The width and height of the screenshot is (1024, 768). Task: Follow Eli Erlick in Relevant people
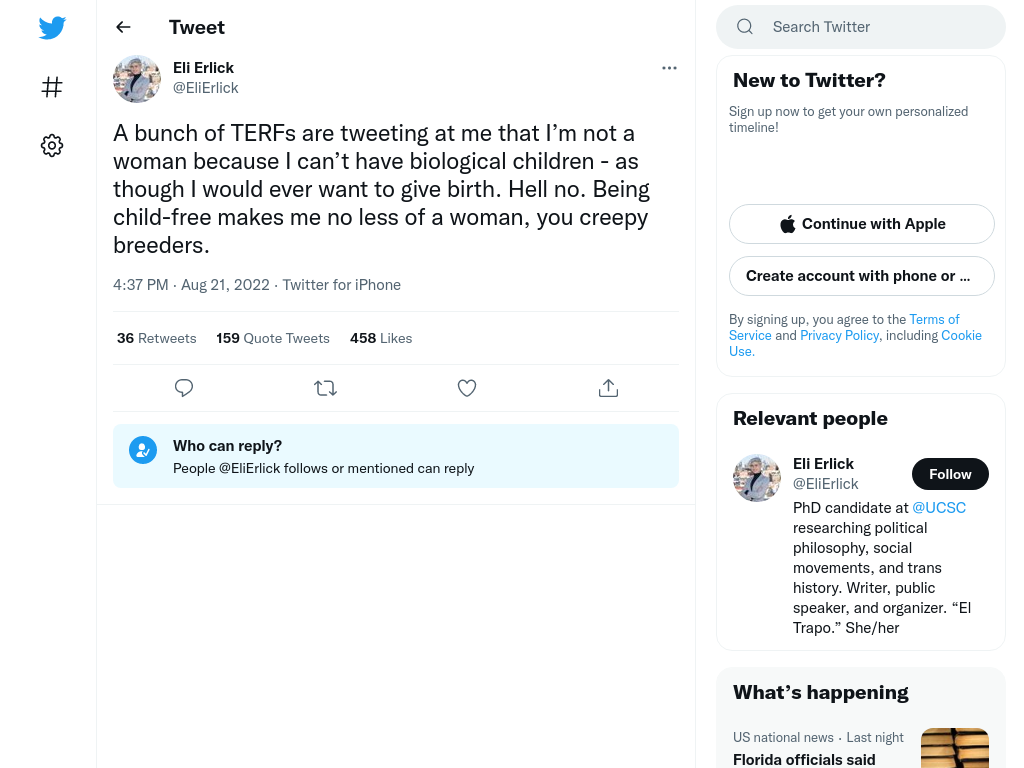[950, 474]
